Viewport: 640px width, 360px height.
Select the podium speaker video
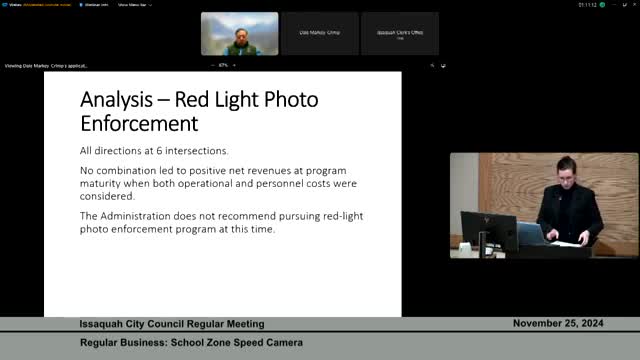pyautogui.click(x=544, y=206)
